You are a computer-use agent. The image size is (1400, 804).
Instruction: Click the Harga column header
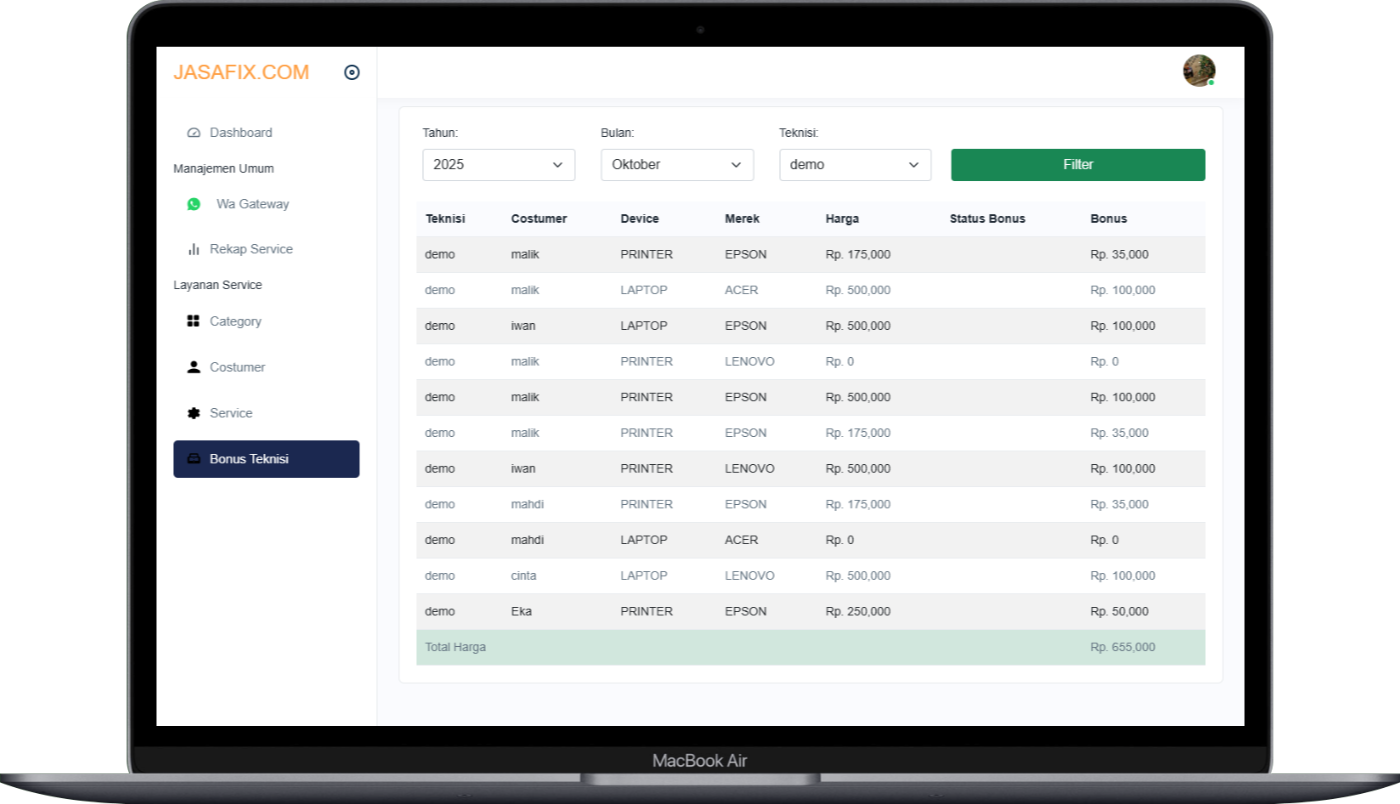pos(842,219)
